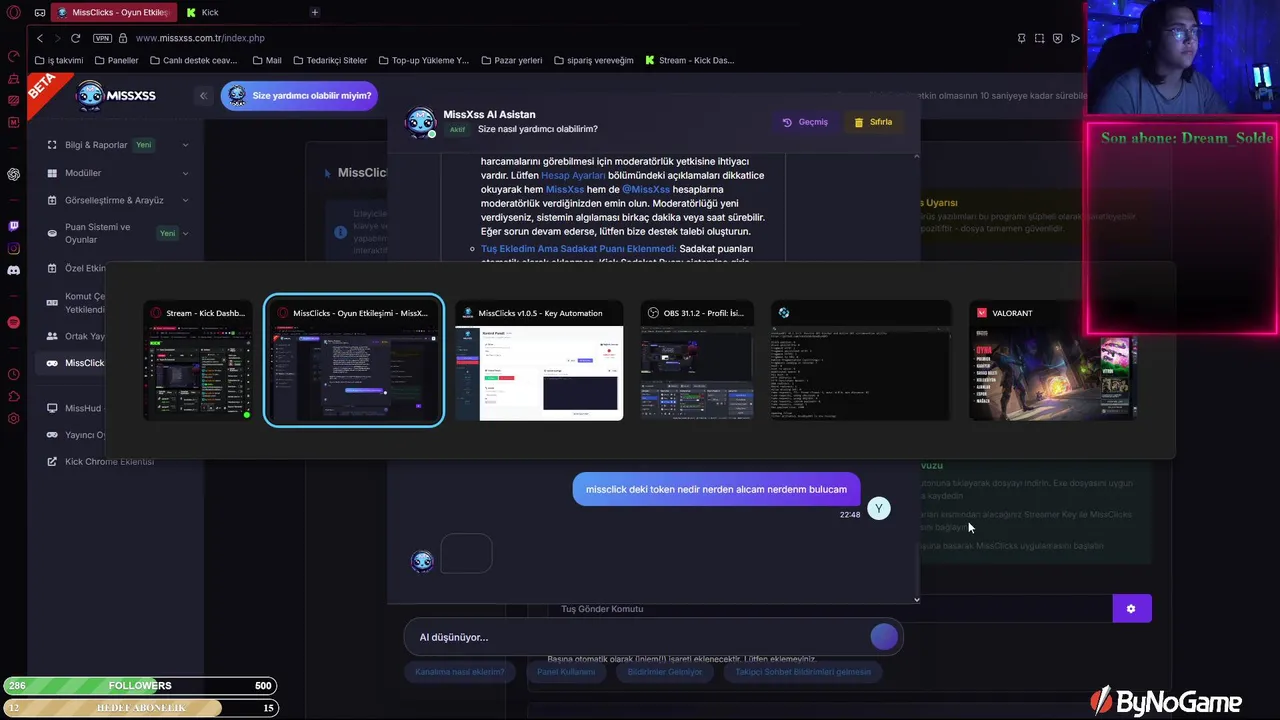1280x720 pixels.
Task: Click Takipçi Sohbet Bildirimleri gelmesin chip
Action: click(804, 672)
